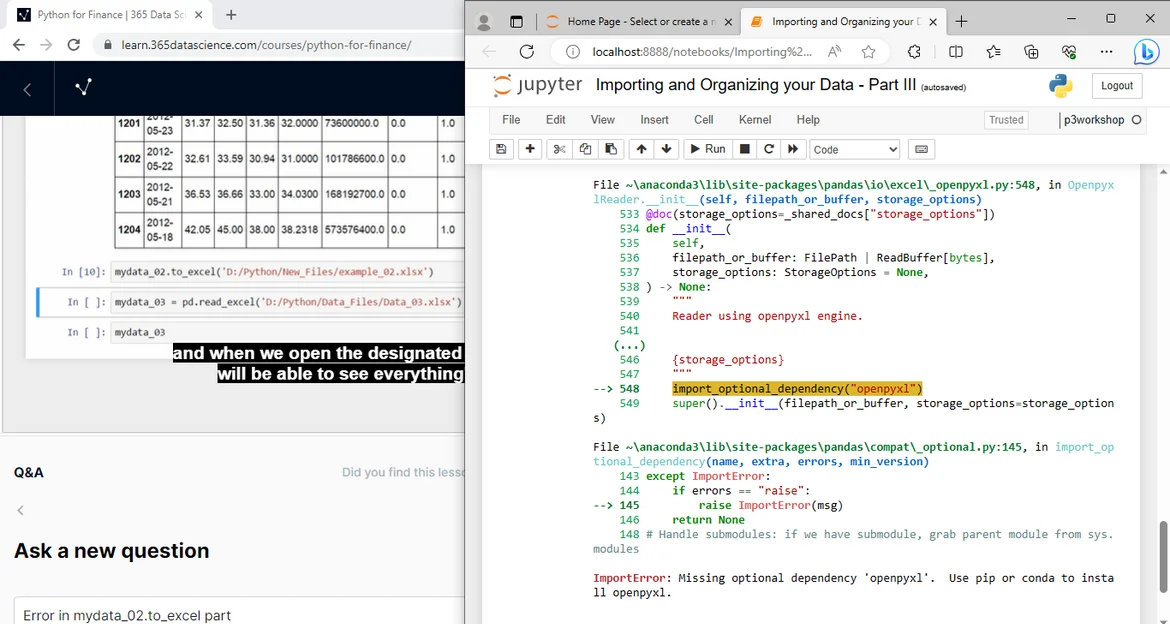Insert a new cell below with plus icon
The width and height of the screenshot is (1170, 624).
530,149
